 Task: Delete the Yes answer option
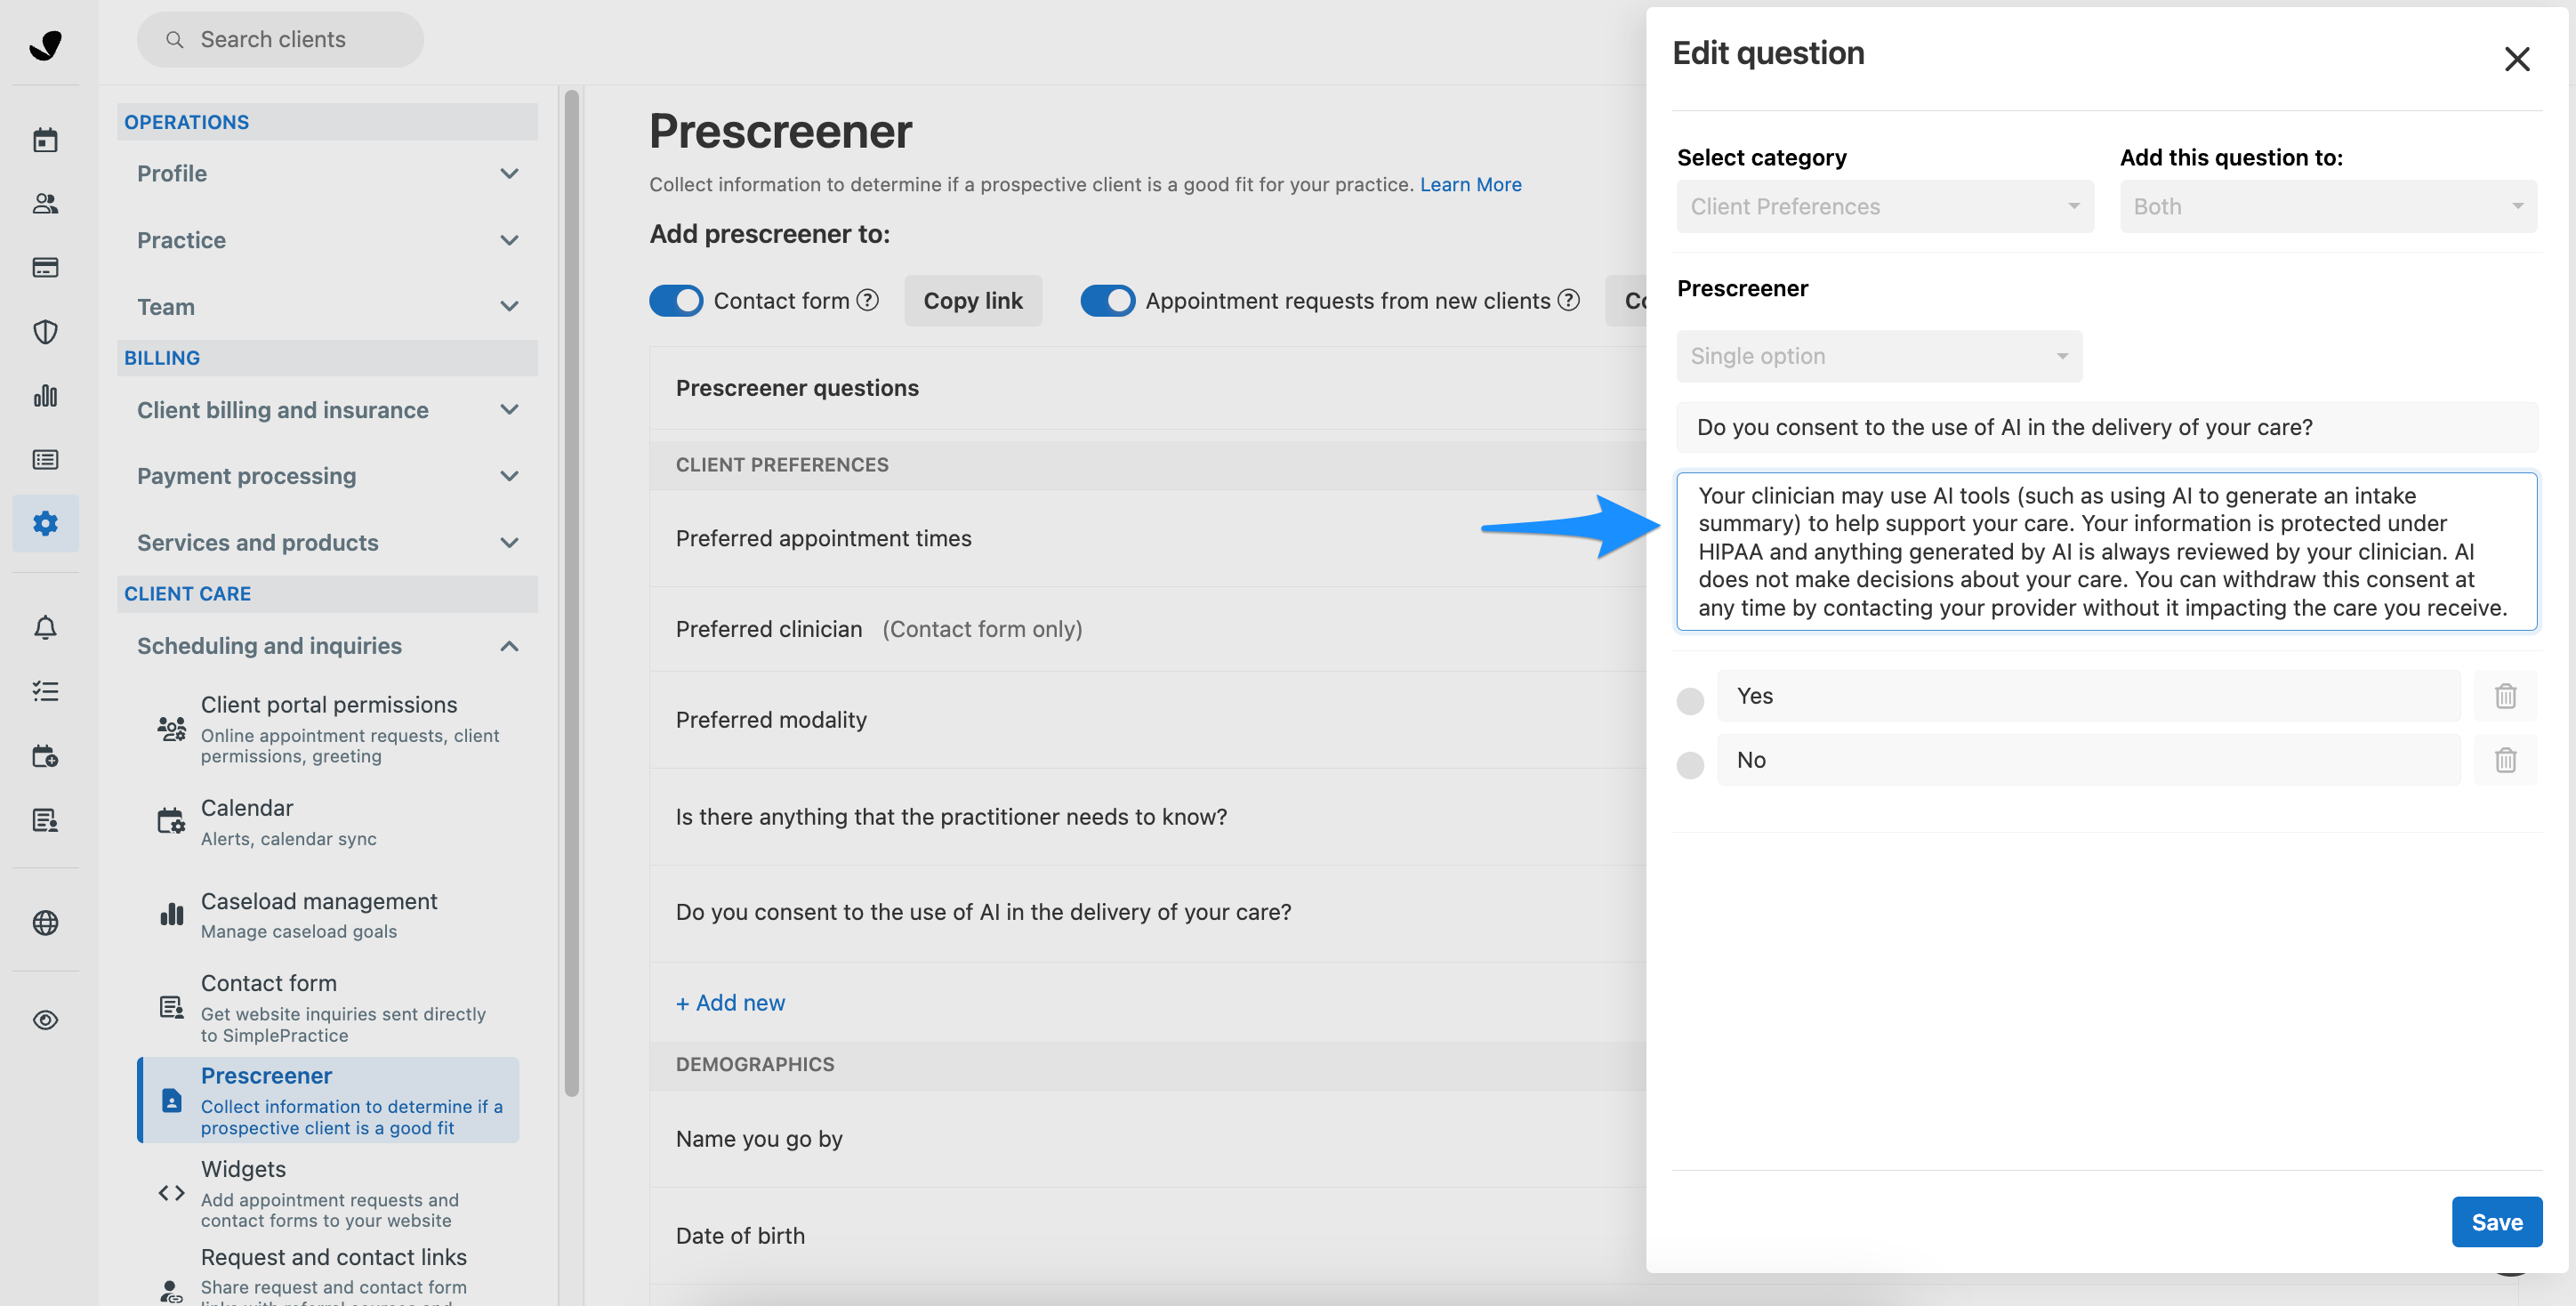(x=2505, y=695)
